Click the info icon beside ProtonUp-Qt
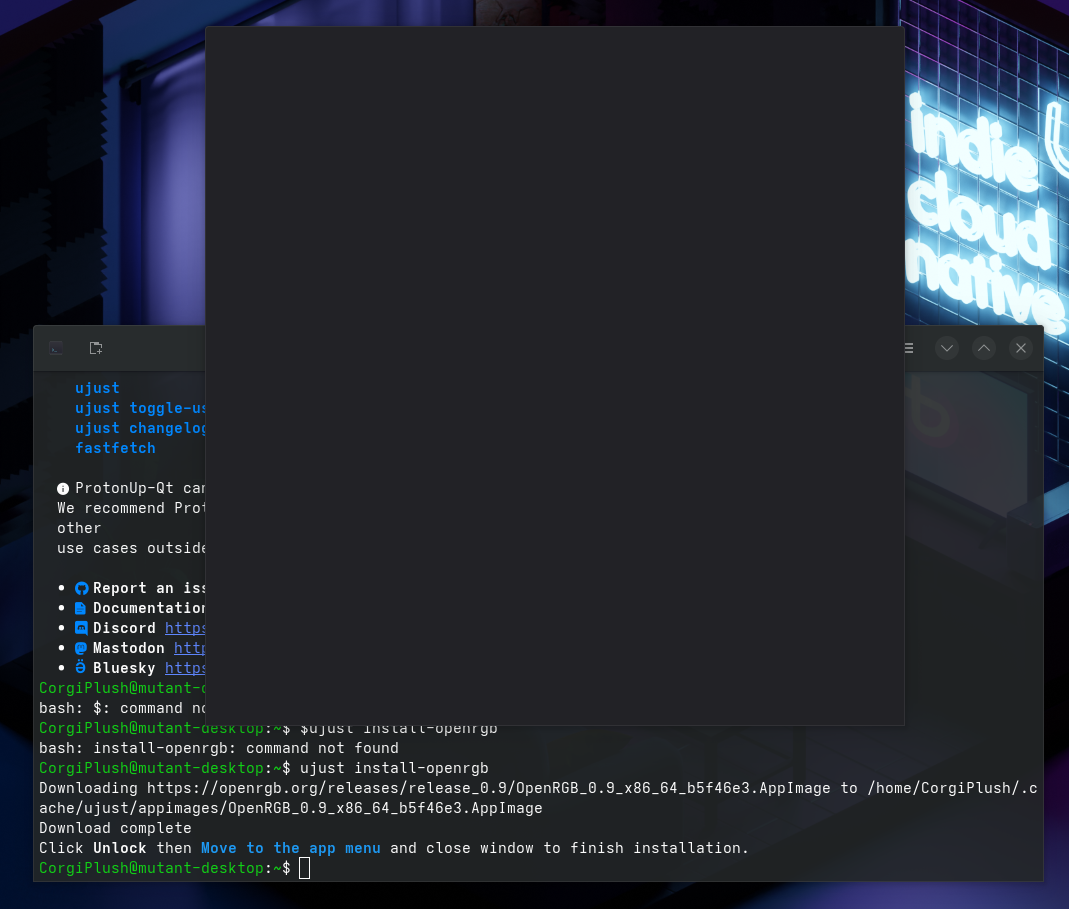The image size is (1069, 909). pyautogui.click(x=63, y=488)
